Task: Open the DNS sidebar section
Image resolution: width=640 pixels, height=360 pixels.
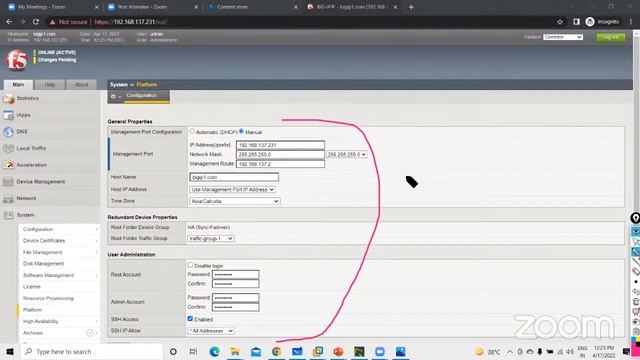Action: [22, 132]
